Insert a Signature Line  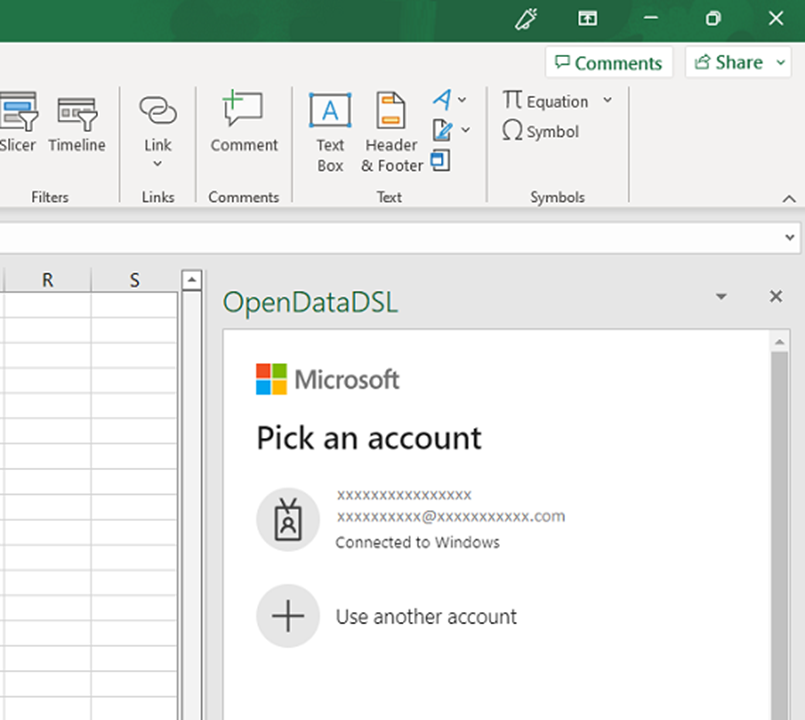[442, 130]
